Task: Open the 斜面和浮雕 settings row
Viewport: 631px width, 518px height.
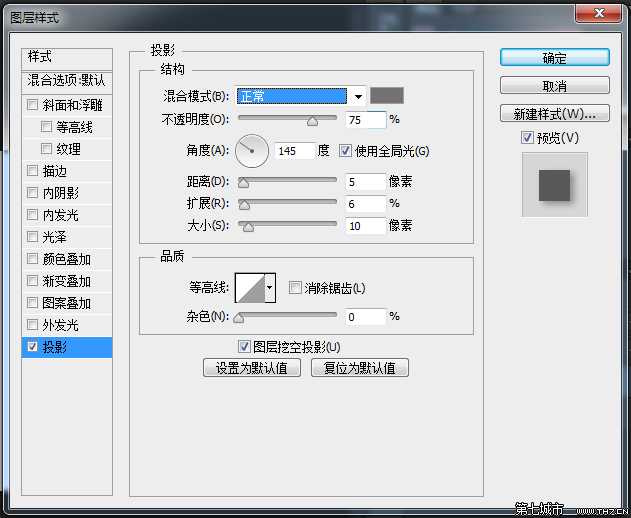Action: pos(67,105)
